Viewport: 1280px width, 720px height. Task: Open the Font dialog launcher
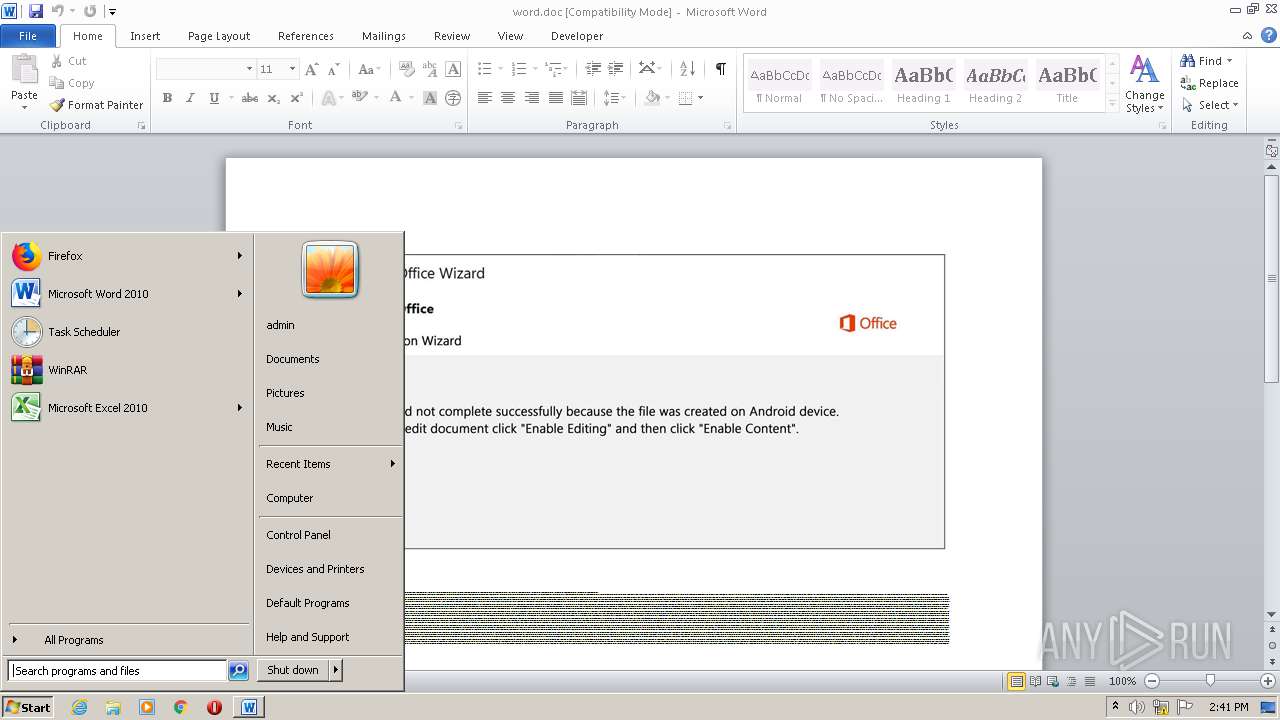click(459, 126)
